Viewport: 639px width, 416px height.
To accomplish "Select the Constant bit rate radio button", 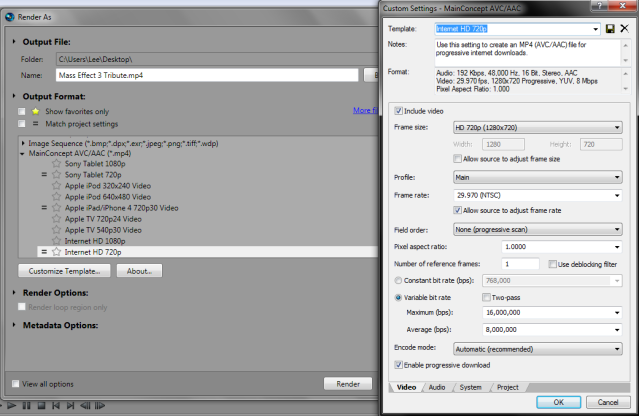I will tap(399, 280).
